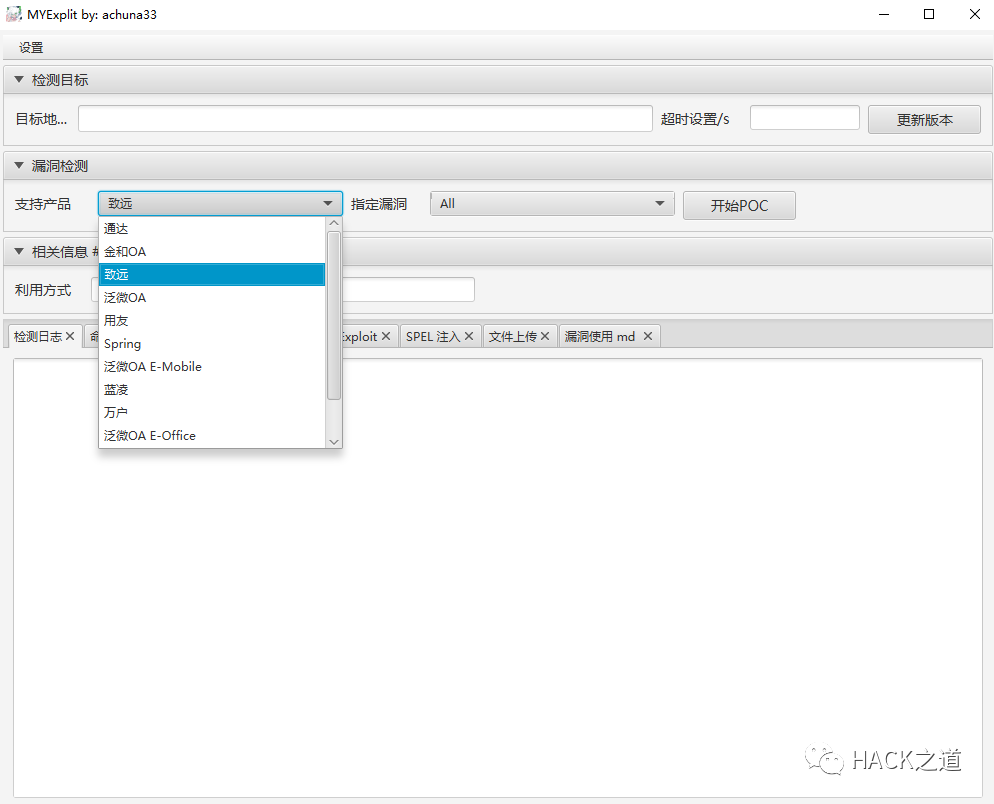Open the 指定漏洞 dropdown showing All
The width and height of the screenshot is (994, 804).
tap(552, 204)
